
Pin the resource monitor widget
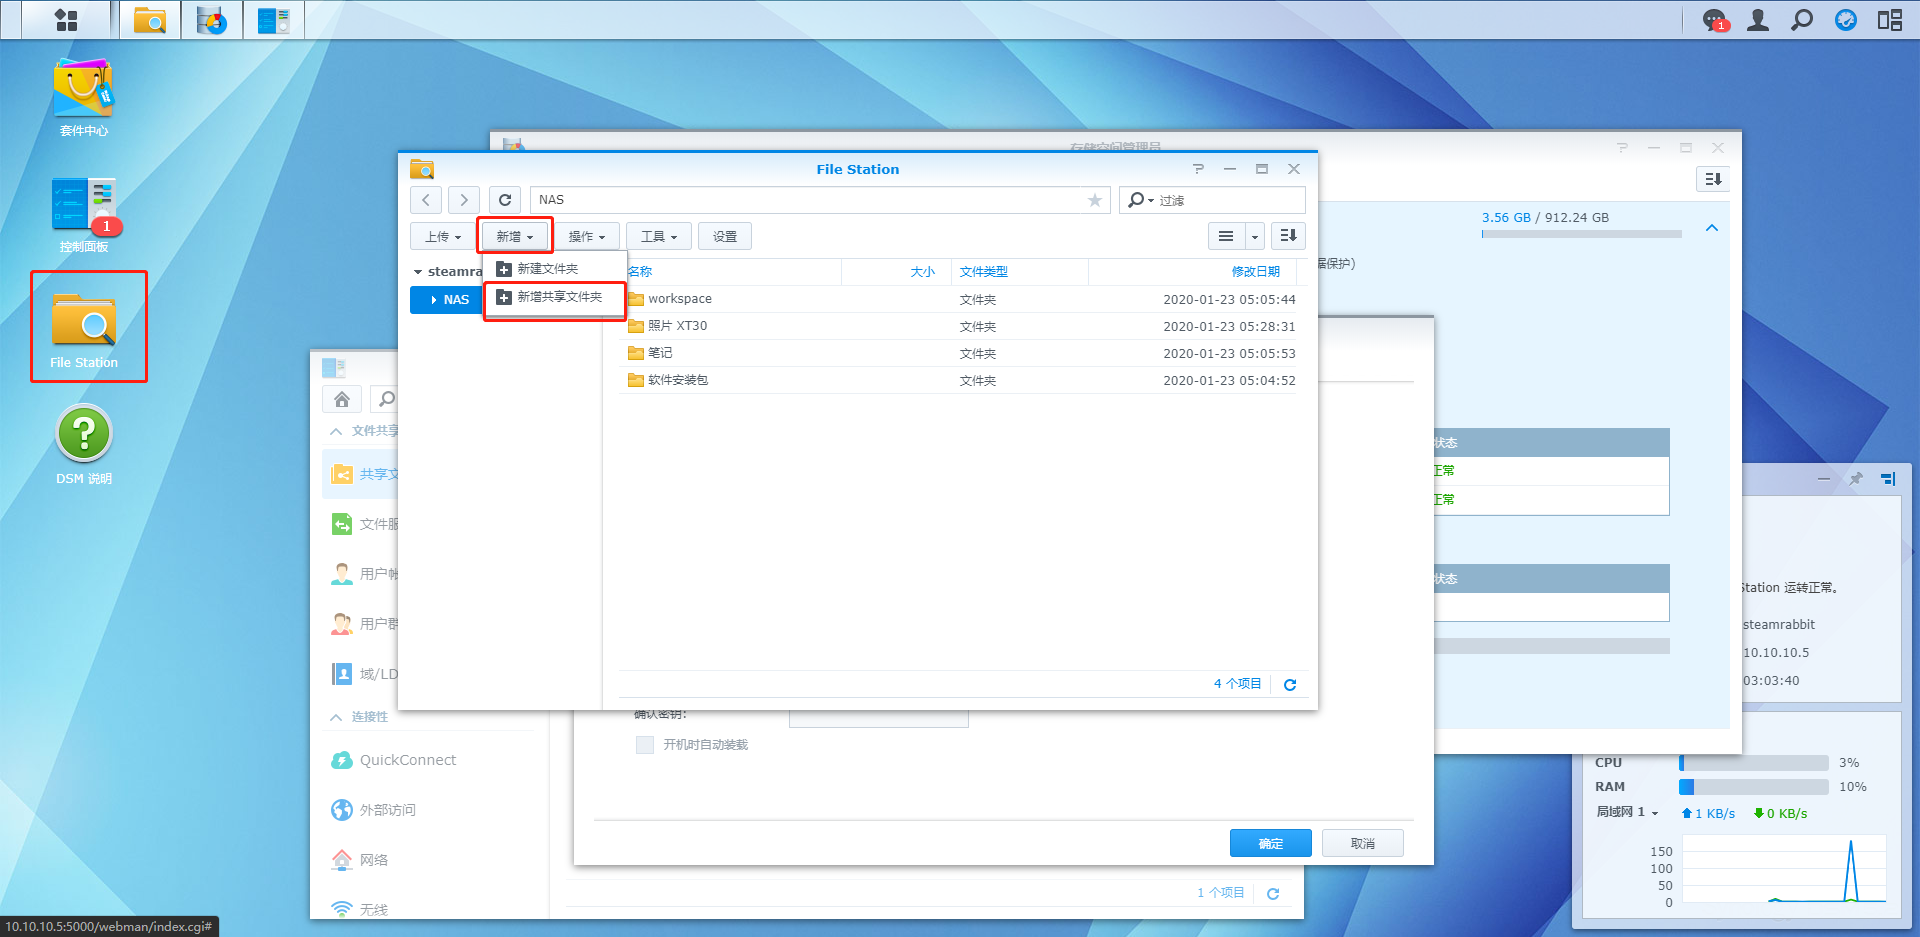click(x=1856, y=479)
